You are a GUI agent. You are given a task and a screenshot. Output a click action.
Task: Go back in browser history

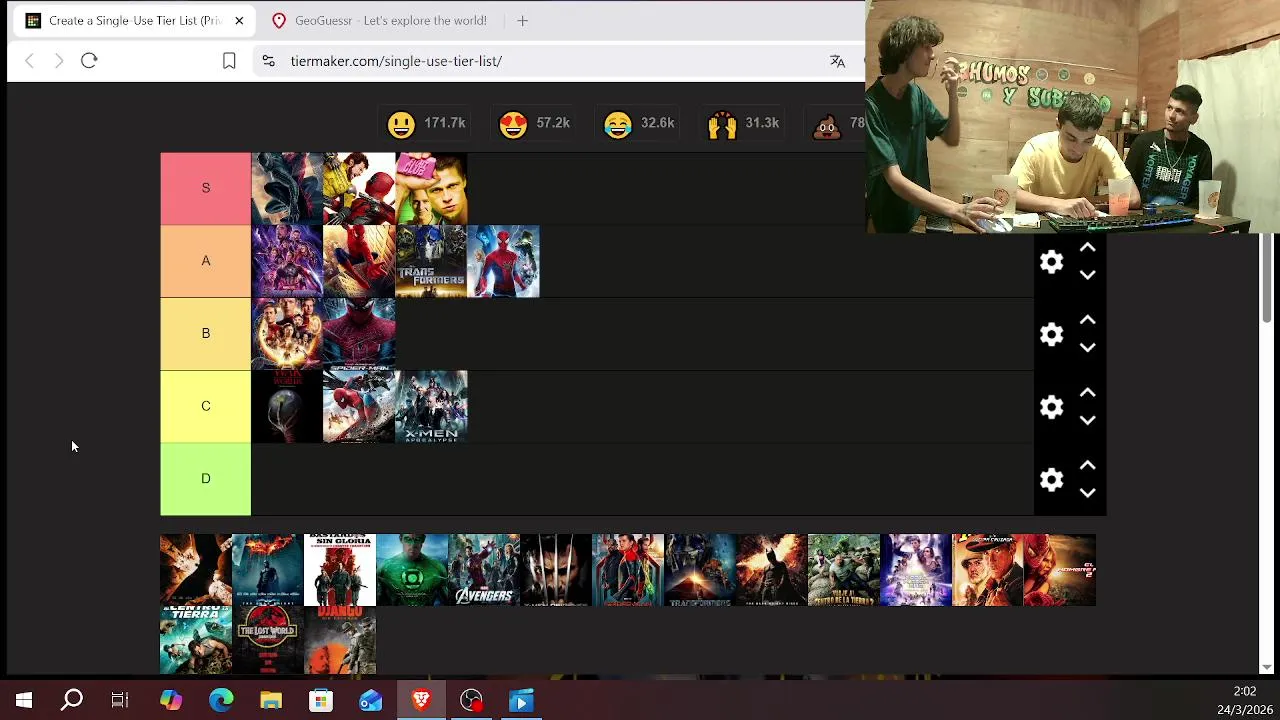coord(29,61)
